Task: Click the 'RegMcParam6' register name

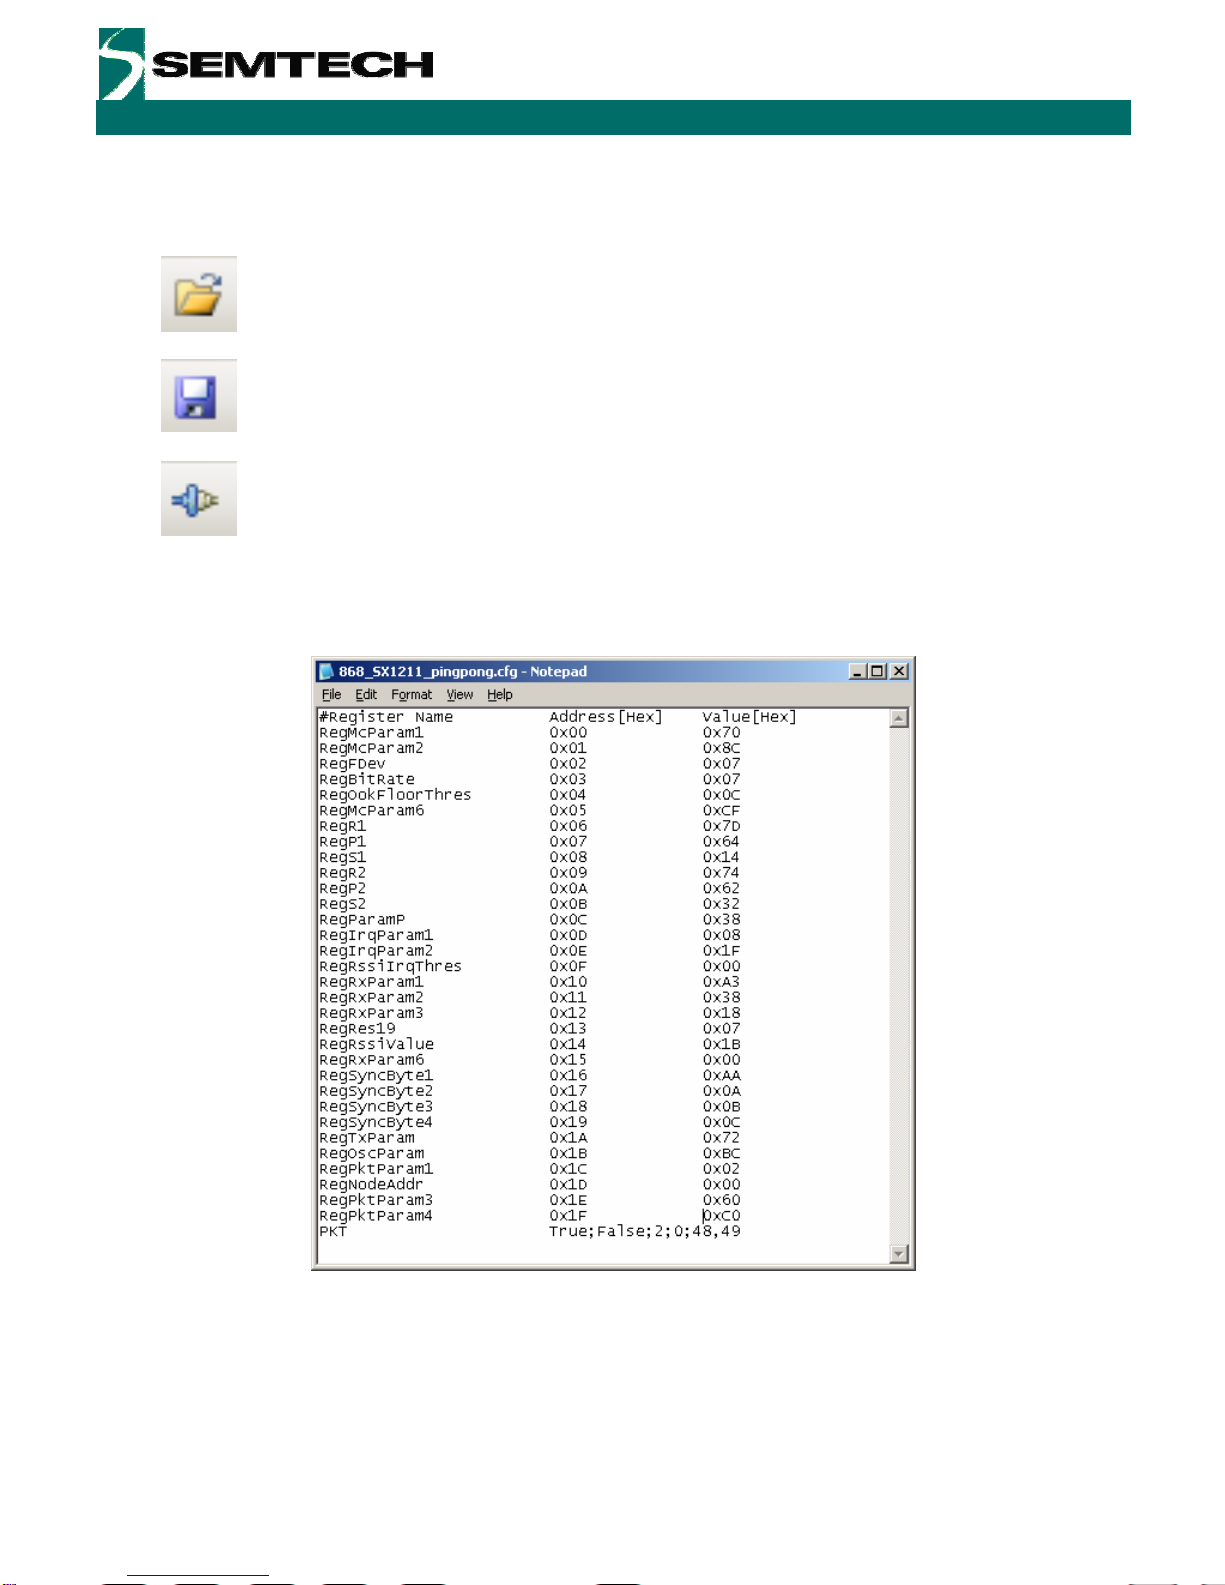Action: [372, 811]
